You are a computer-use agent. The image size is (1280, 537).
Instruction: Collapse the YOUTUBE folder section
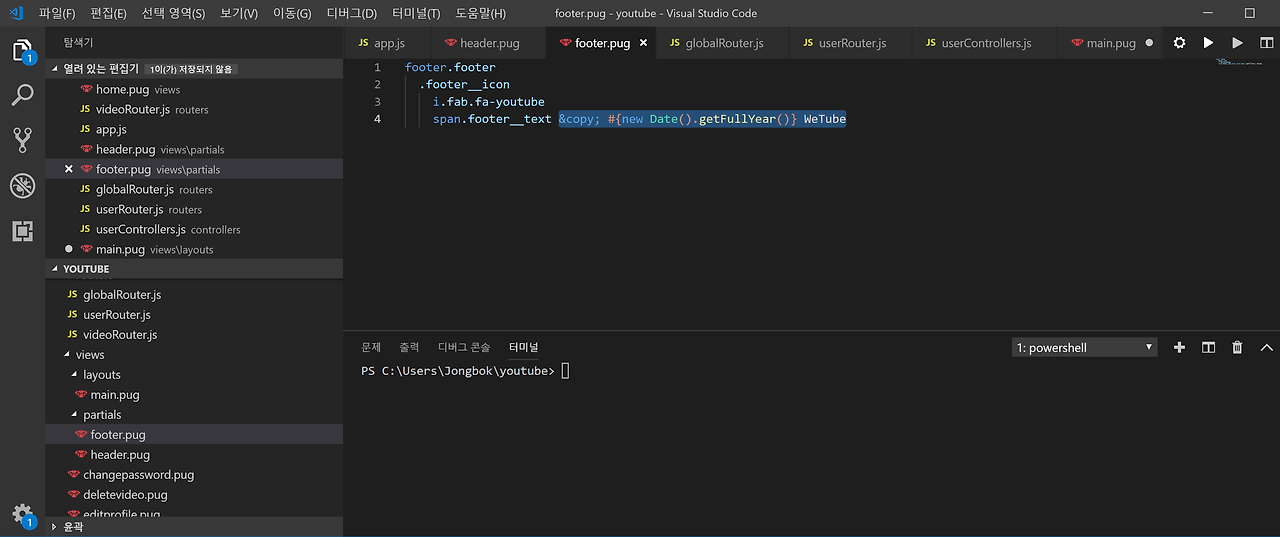click(x=55, y=269)
